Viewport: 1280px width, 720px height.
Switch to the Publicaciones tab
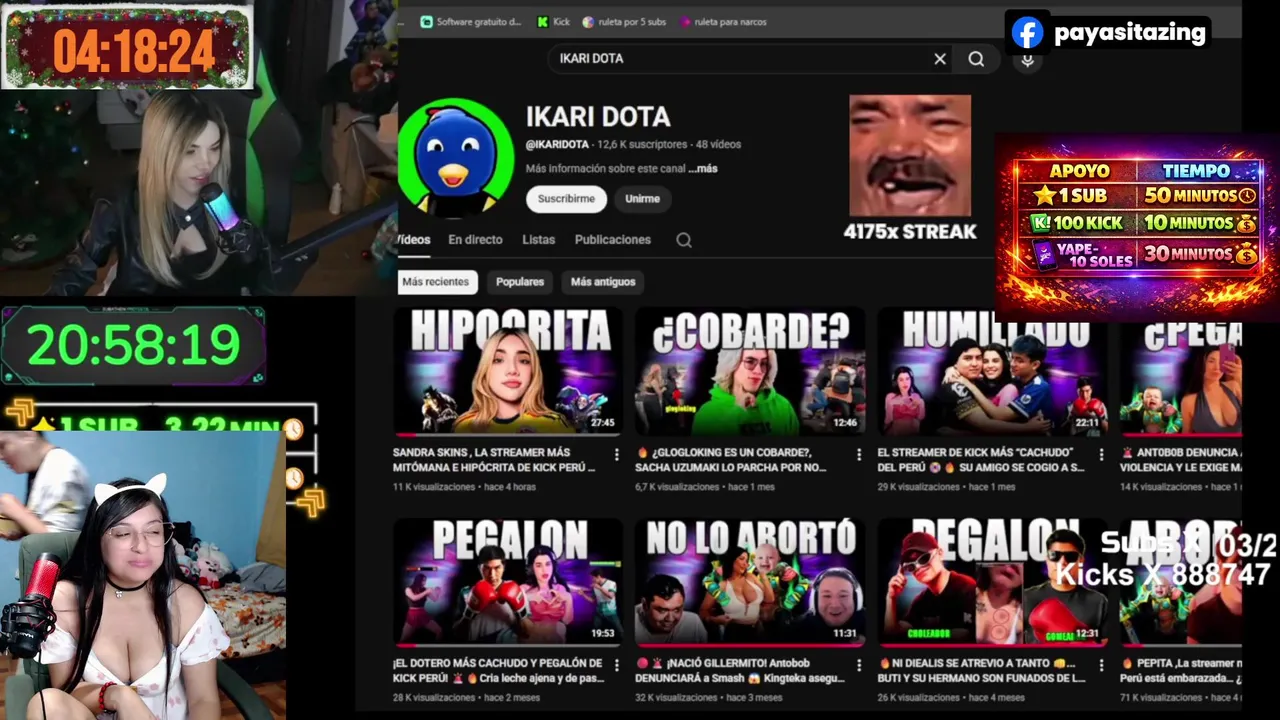point(612,240)
